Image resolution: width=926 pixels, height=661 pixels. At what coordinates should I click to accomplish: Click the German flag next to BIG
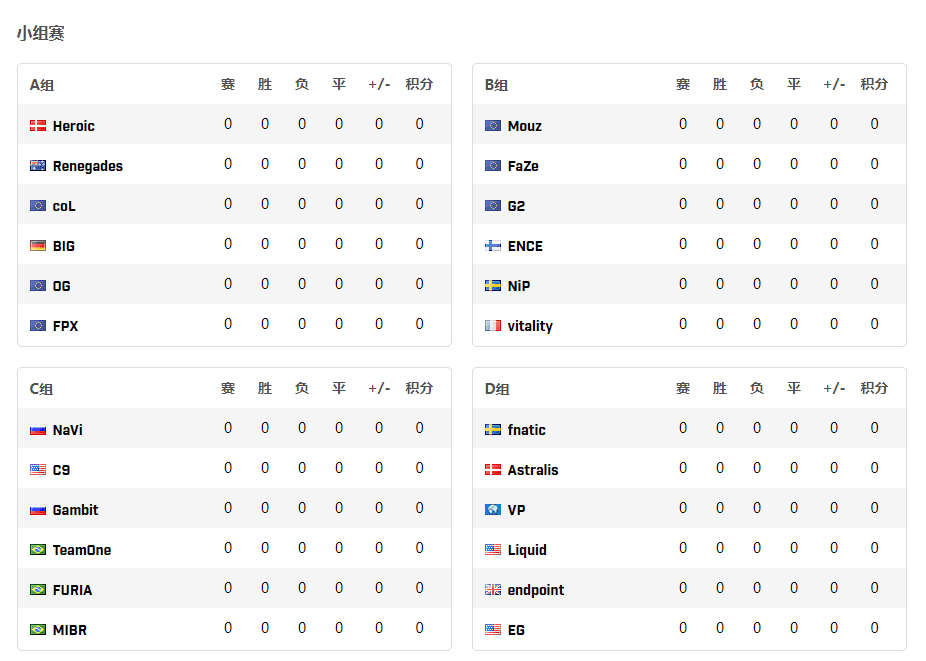point(38,245)
